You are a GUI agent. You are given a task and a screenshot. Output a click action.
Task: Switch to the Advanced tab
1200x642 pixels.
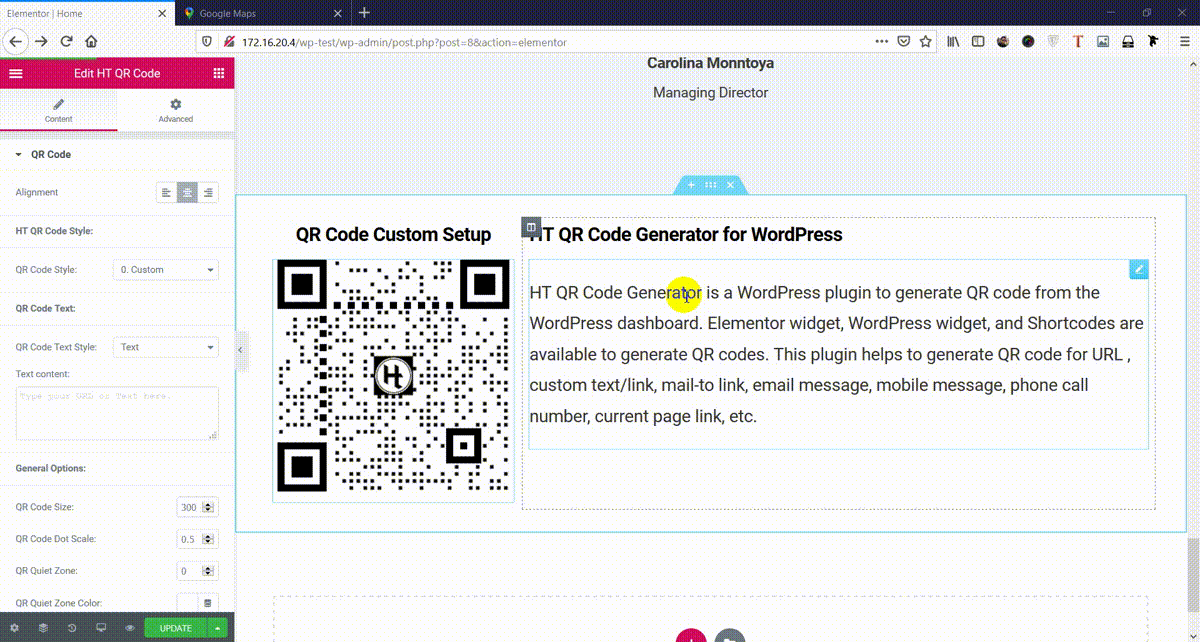coord(176,110)
